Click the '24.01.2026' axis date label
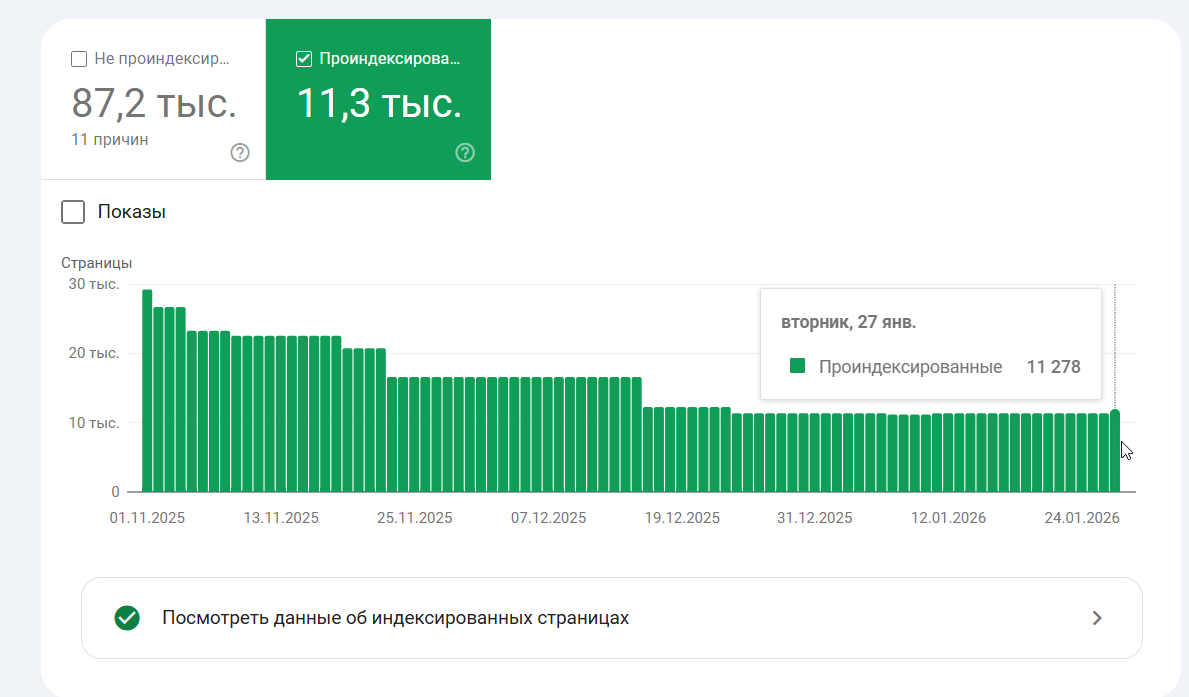This screenshot has width=1189, height=697. [x=1082, y=518]
